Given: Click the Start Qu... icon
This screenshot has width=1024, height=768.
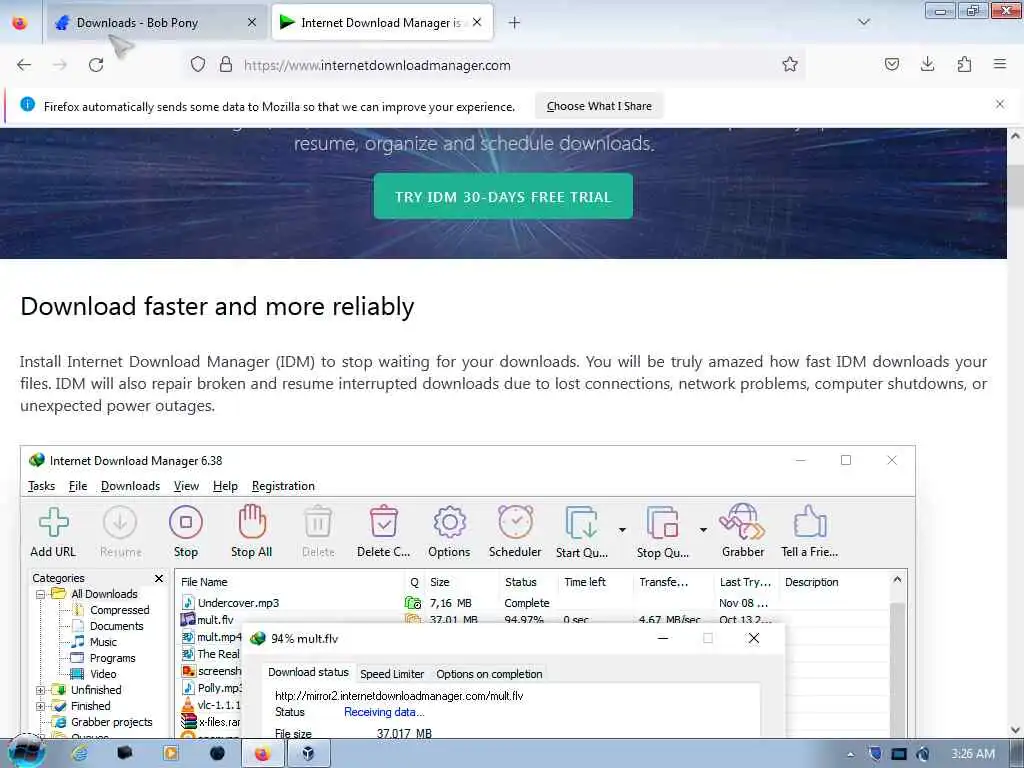Looking at the screenshot, I should pyautogui.click(x=581, y=522).
